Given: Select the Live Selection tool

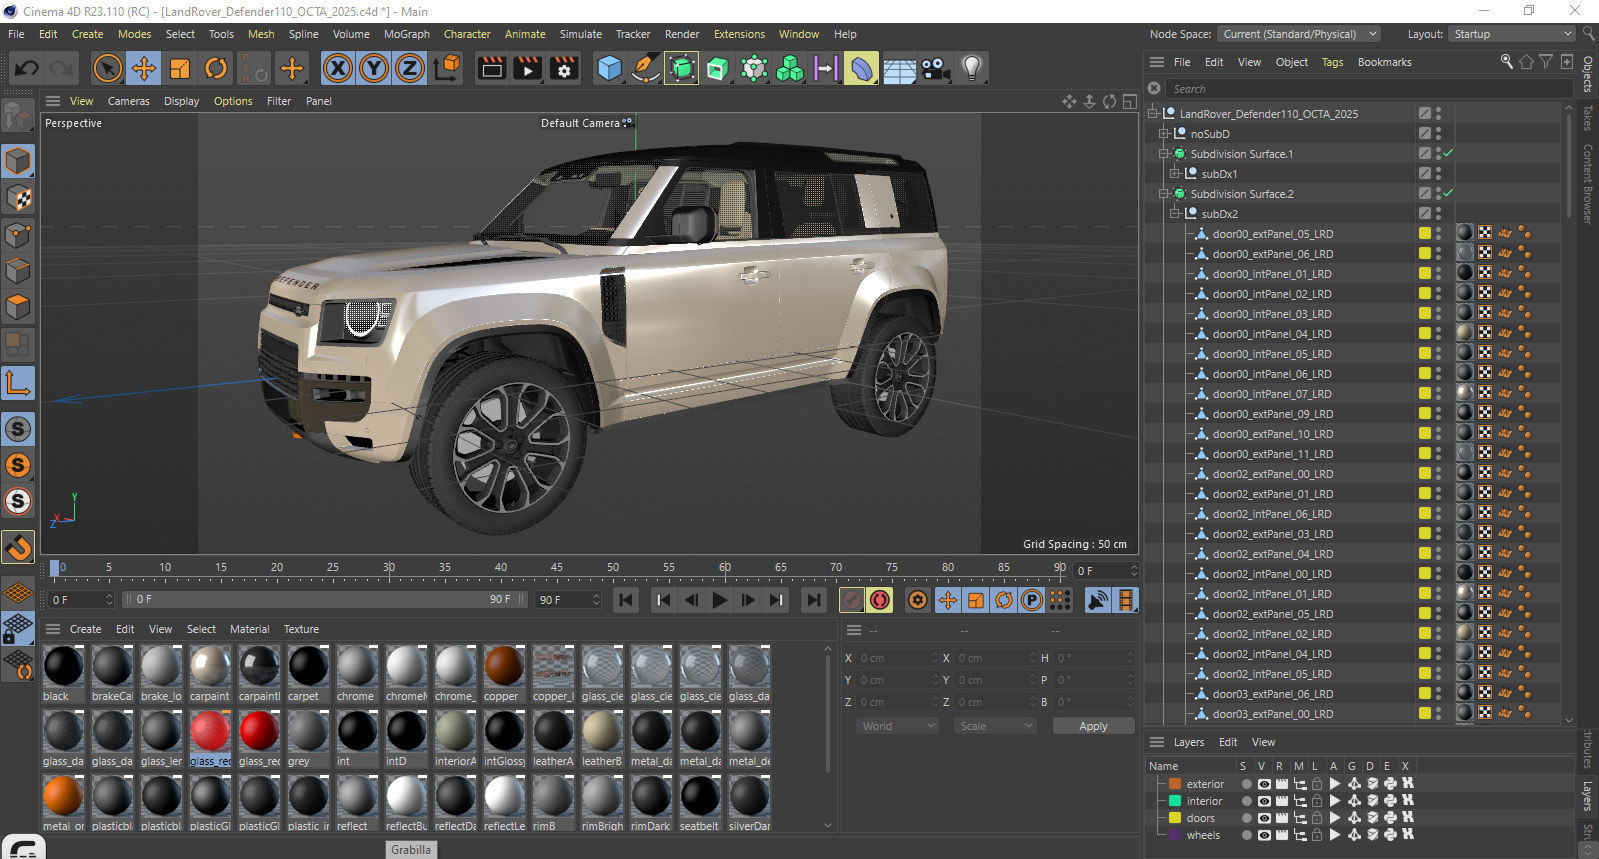Looking at the screenshot, I should 107,68.
